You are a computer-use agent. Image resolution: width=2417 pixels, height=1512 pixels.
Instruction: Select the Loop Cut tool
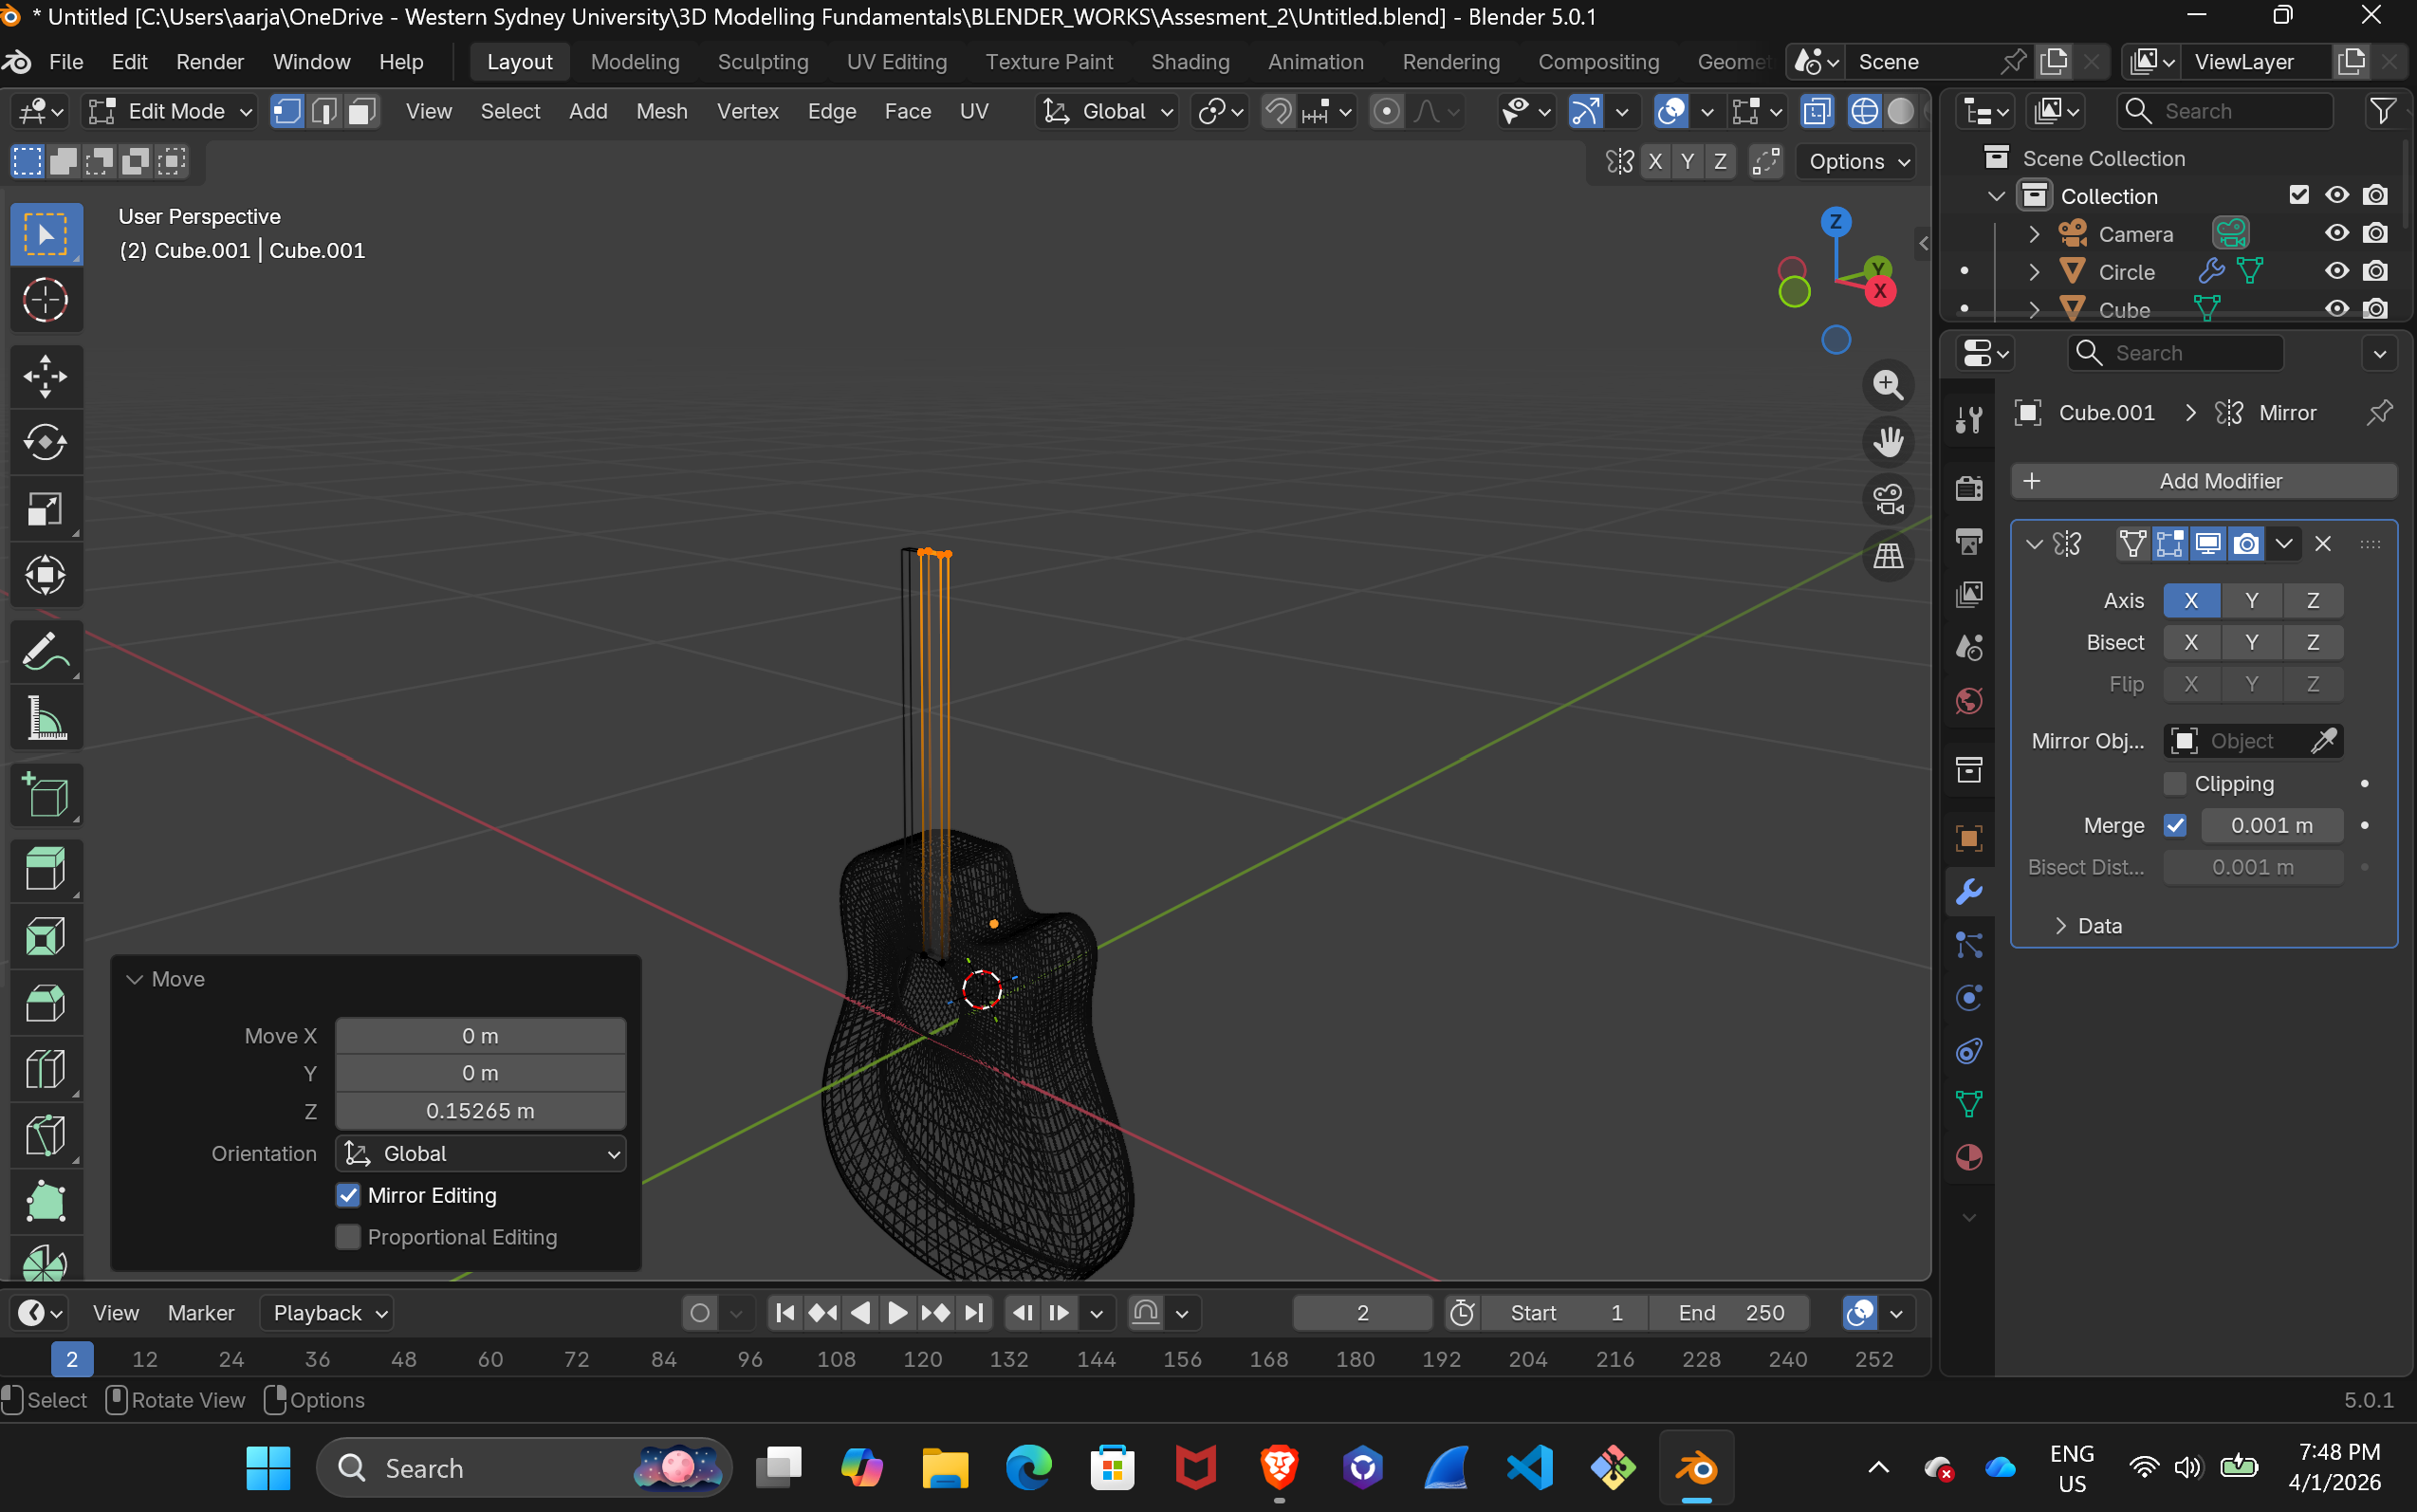[x=45, y=1069]
